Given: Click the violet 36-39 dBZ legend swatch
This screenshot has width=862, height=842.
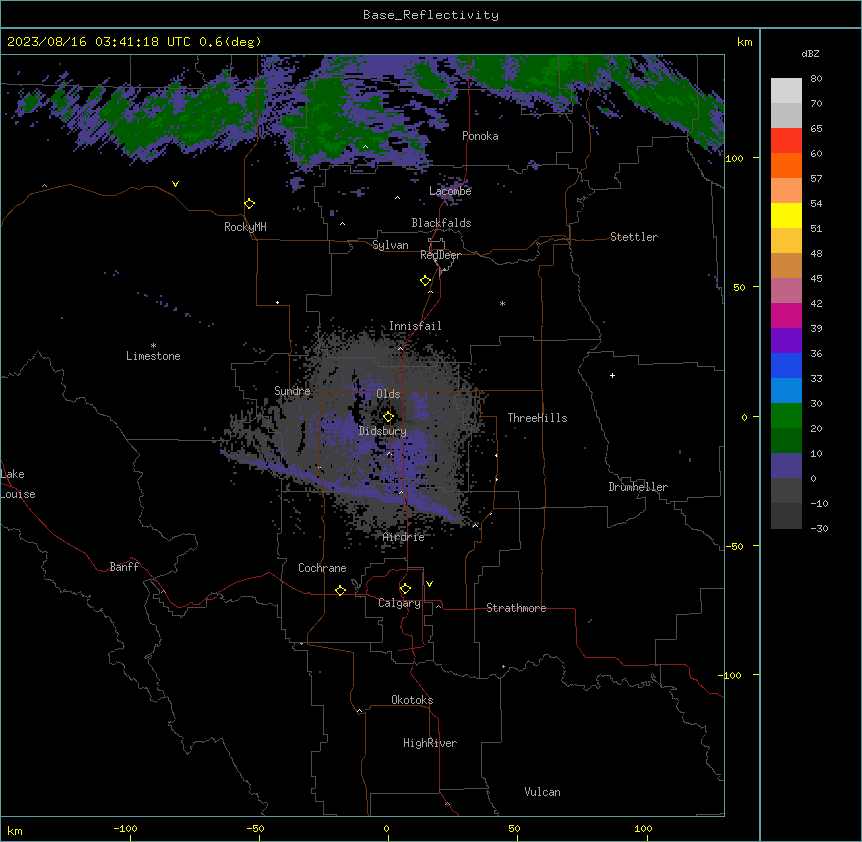Looking at the screenshot, I should coord(786,341).
